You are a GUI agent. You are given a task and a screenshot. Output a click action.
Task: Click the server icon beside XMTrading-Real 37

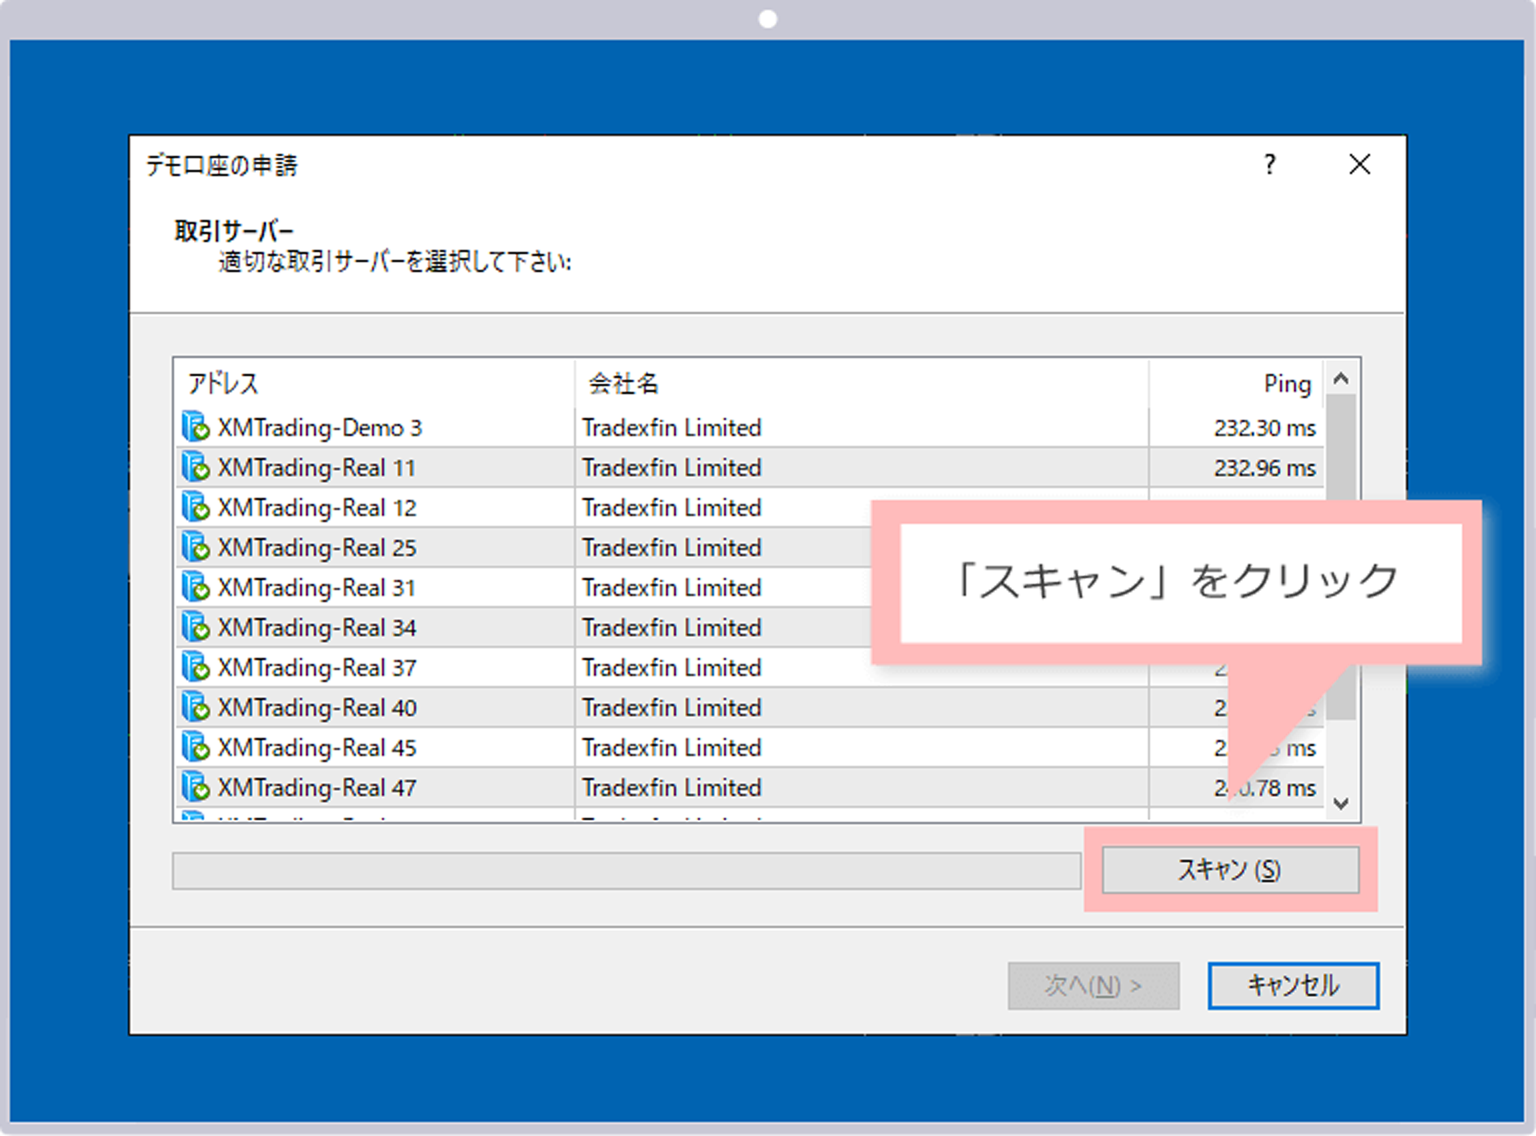tap(196, 667)
